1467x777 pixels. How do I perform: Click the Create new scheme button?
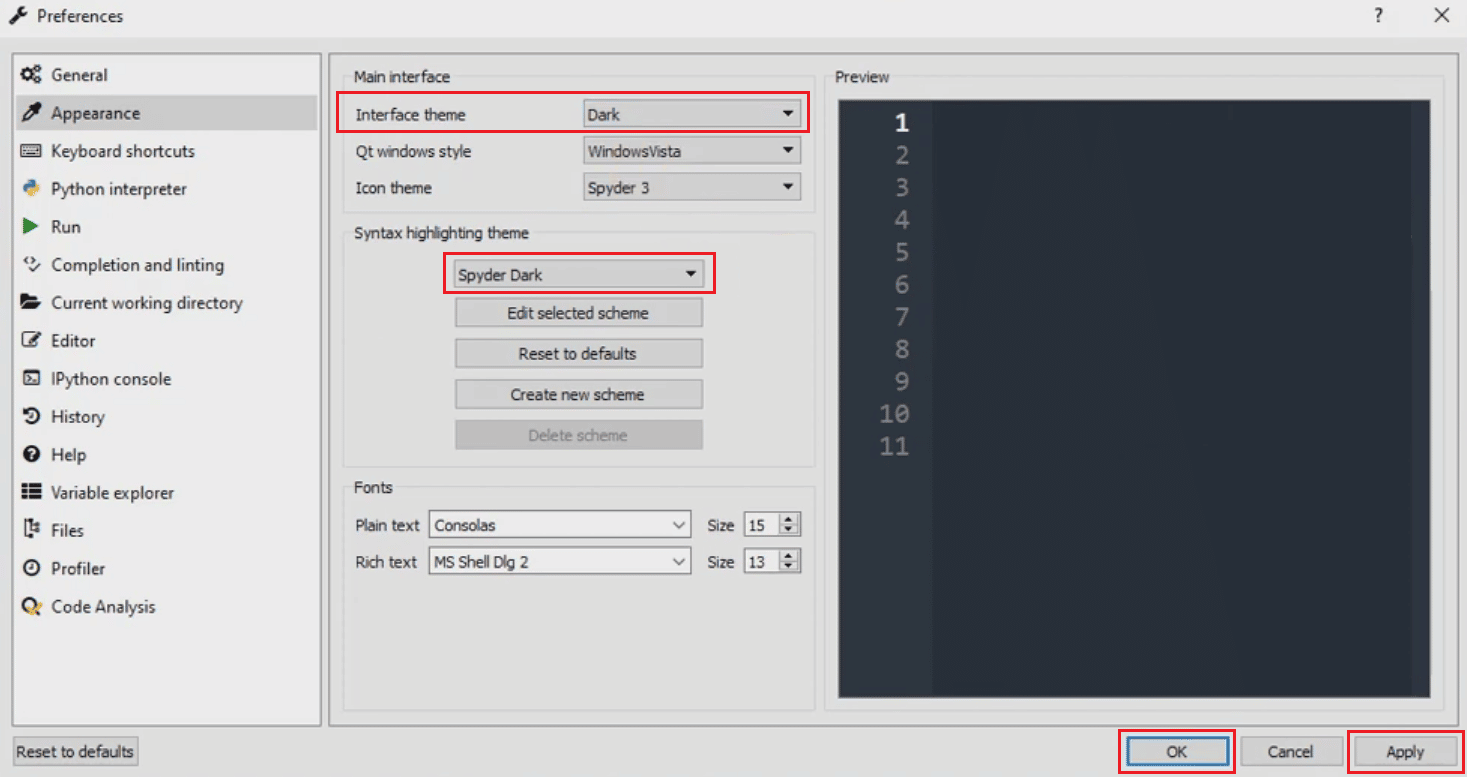pyautogui.click(x=578, y=394)
